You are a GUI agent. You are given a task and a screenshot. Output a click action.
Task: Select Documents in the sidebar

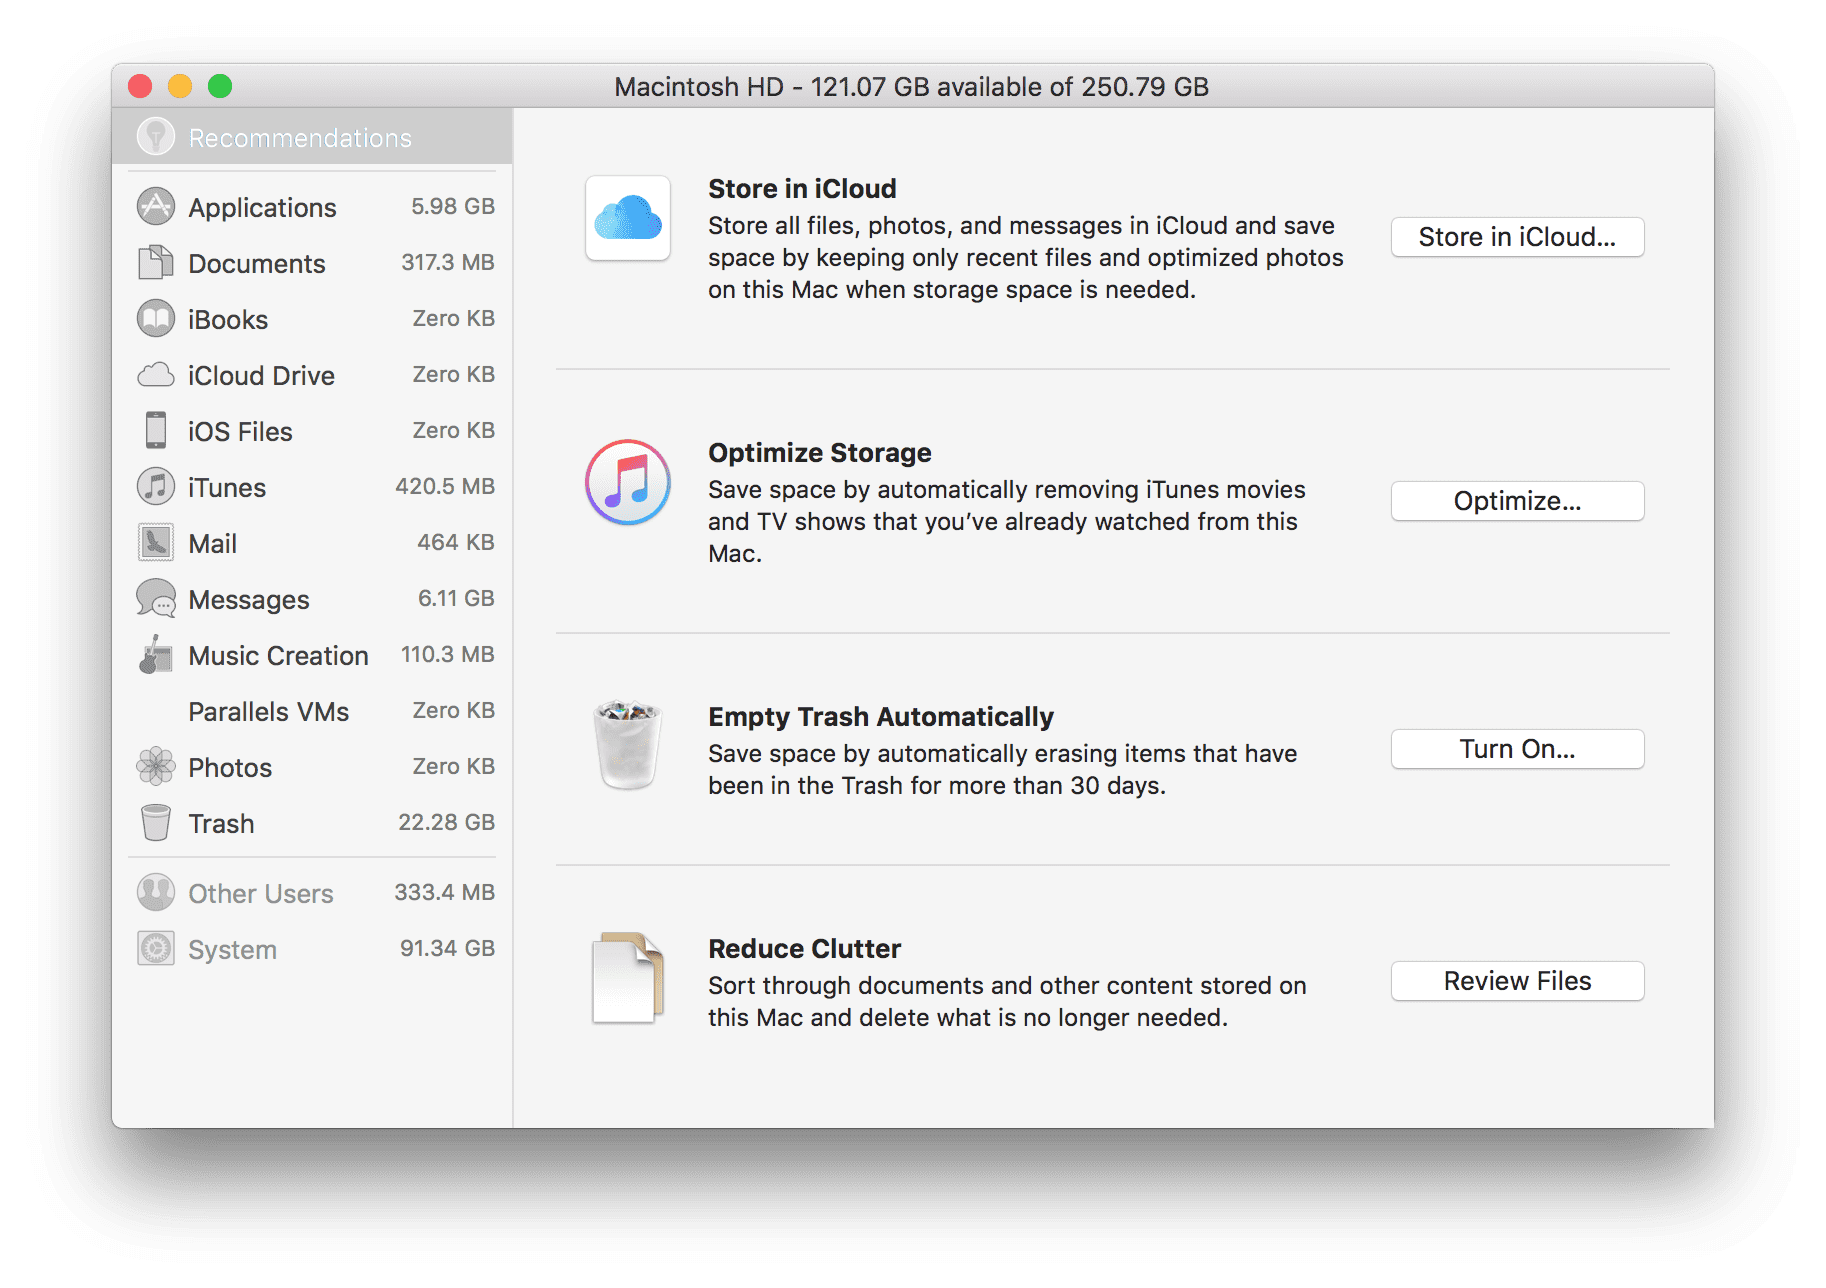click(255, 263)
